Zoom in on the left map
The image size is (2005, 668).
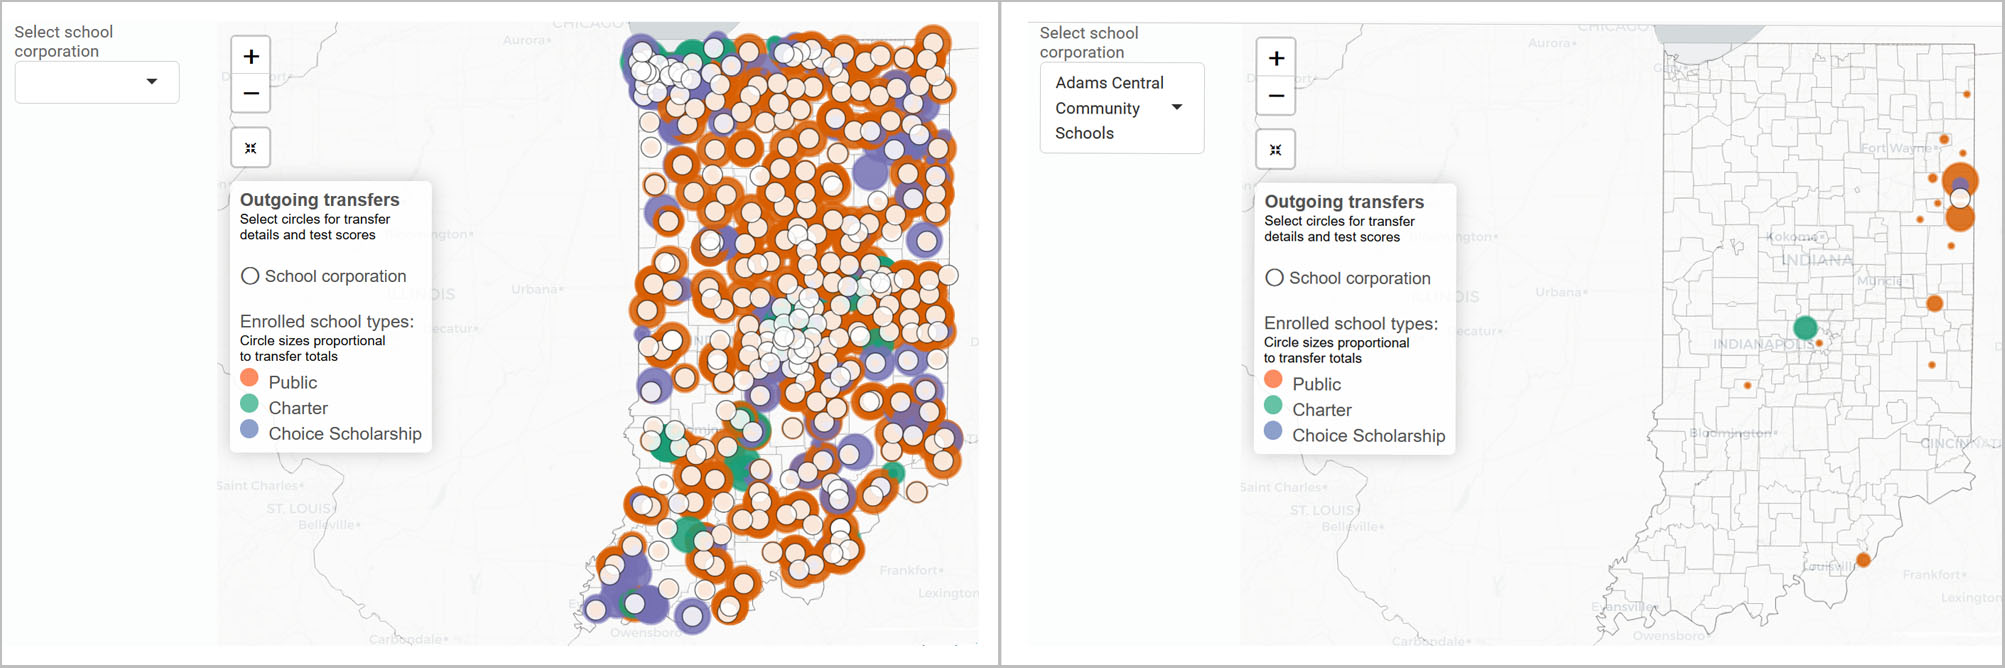click(x=251, y=57)
